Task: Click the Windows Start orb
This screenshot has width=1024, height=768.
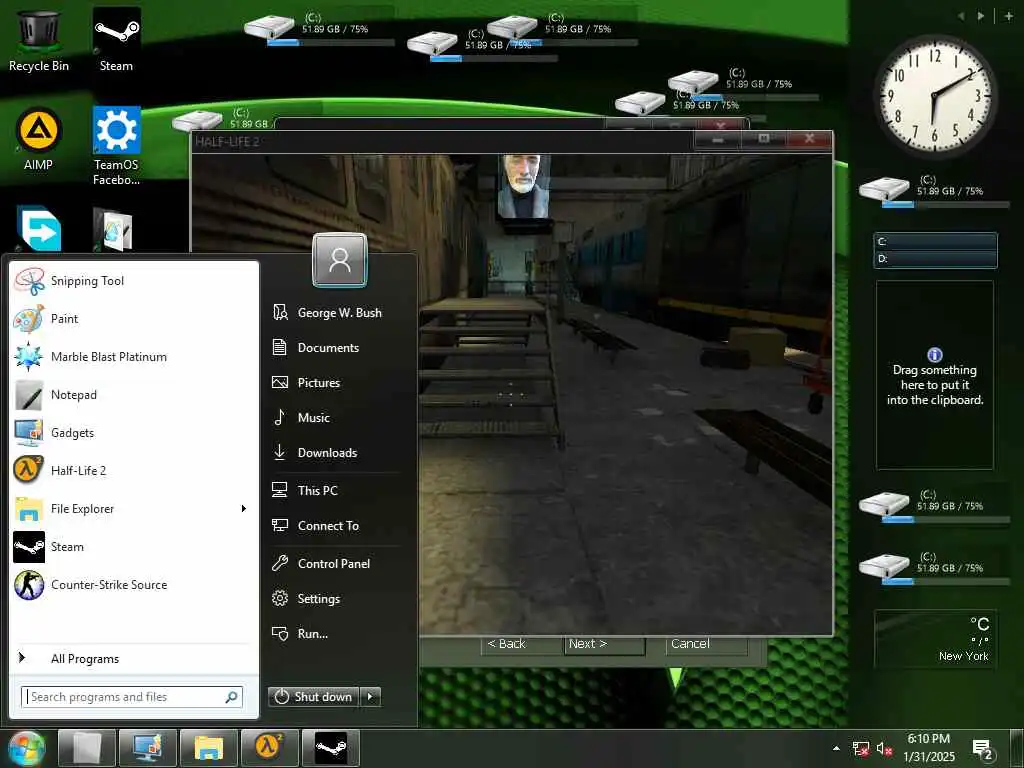Action: (x=26, y=748)
